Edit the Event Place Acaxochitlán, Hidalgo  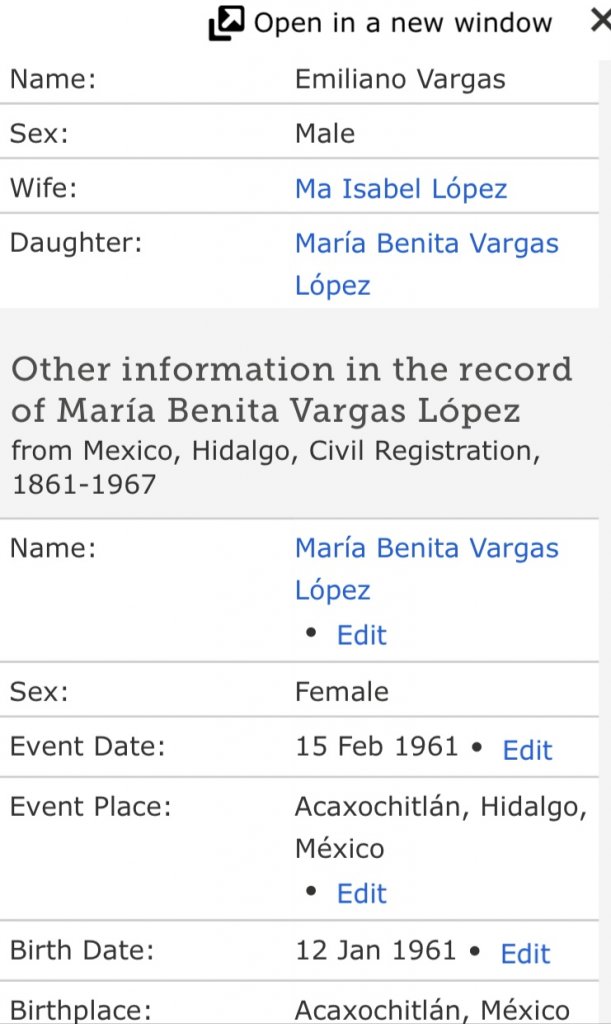coord(361,893)
